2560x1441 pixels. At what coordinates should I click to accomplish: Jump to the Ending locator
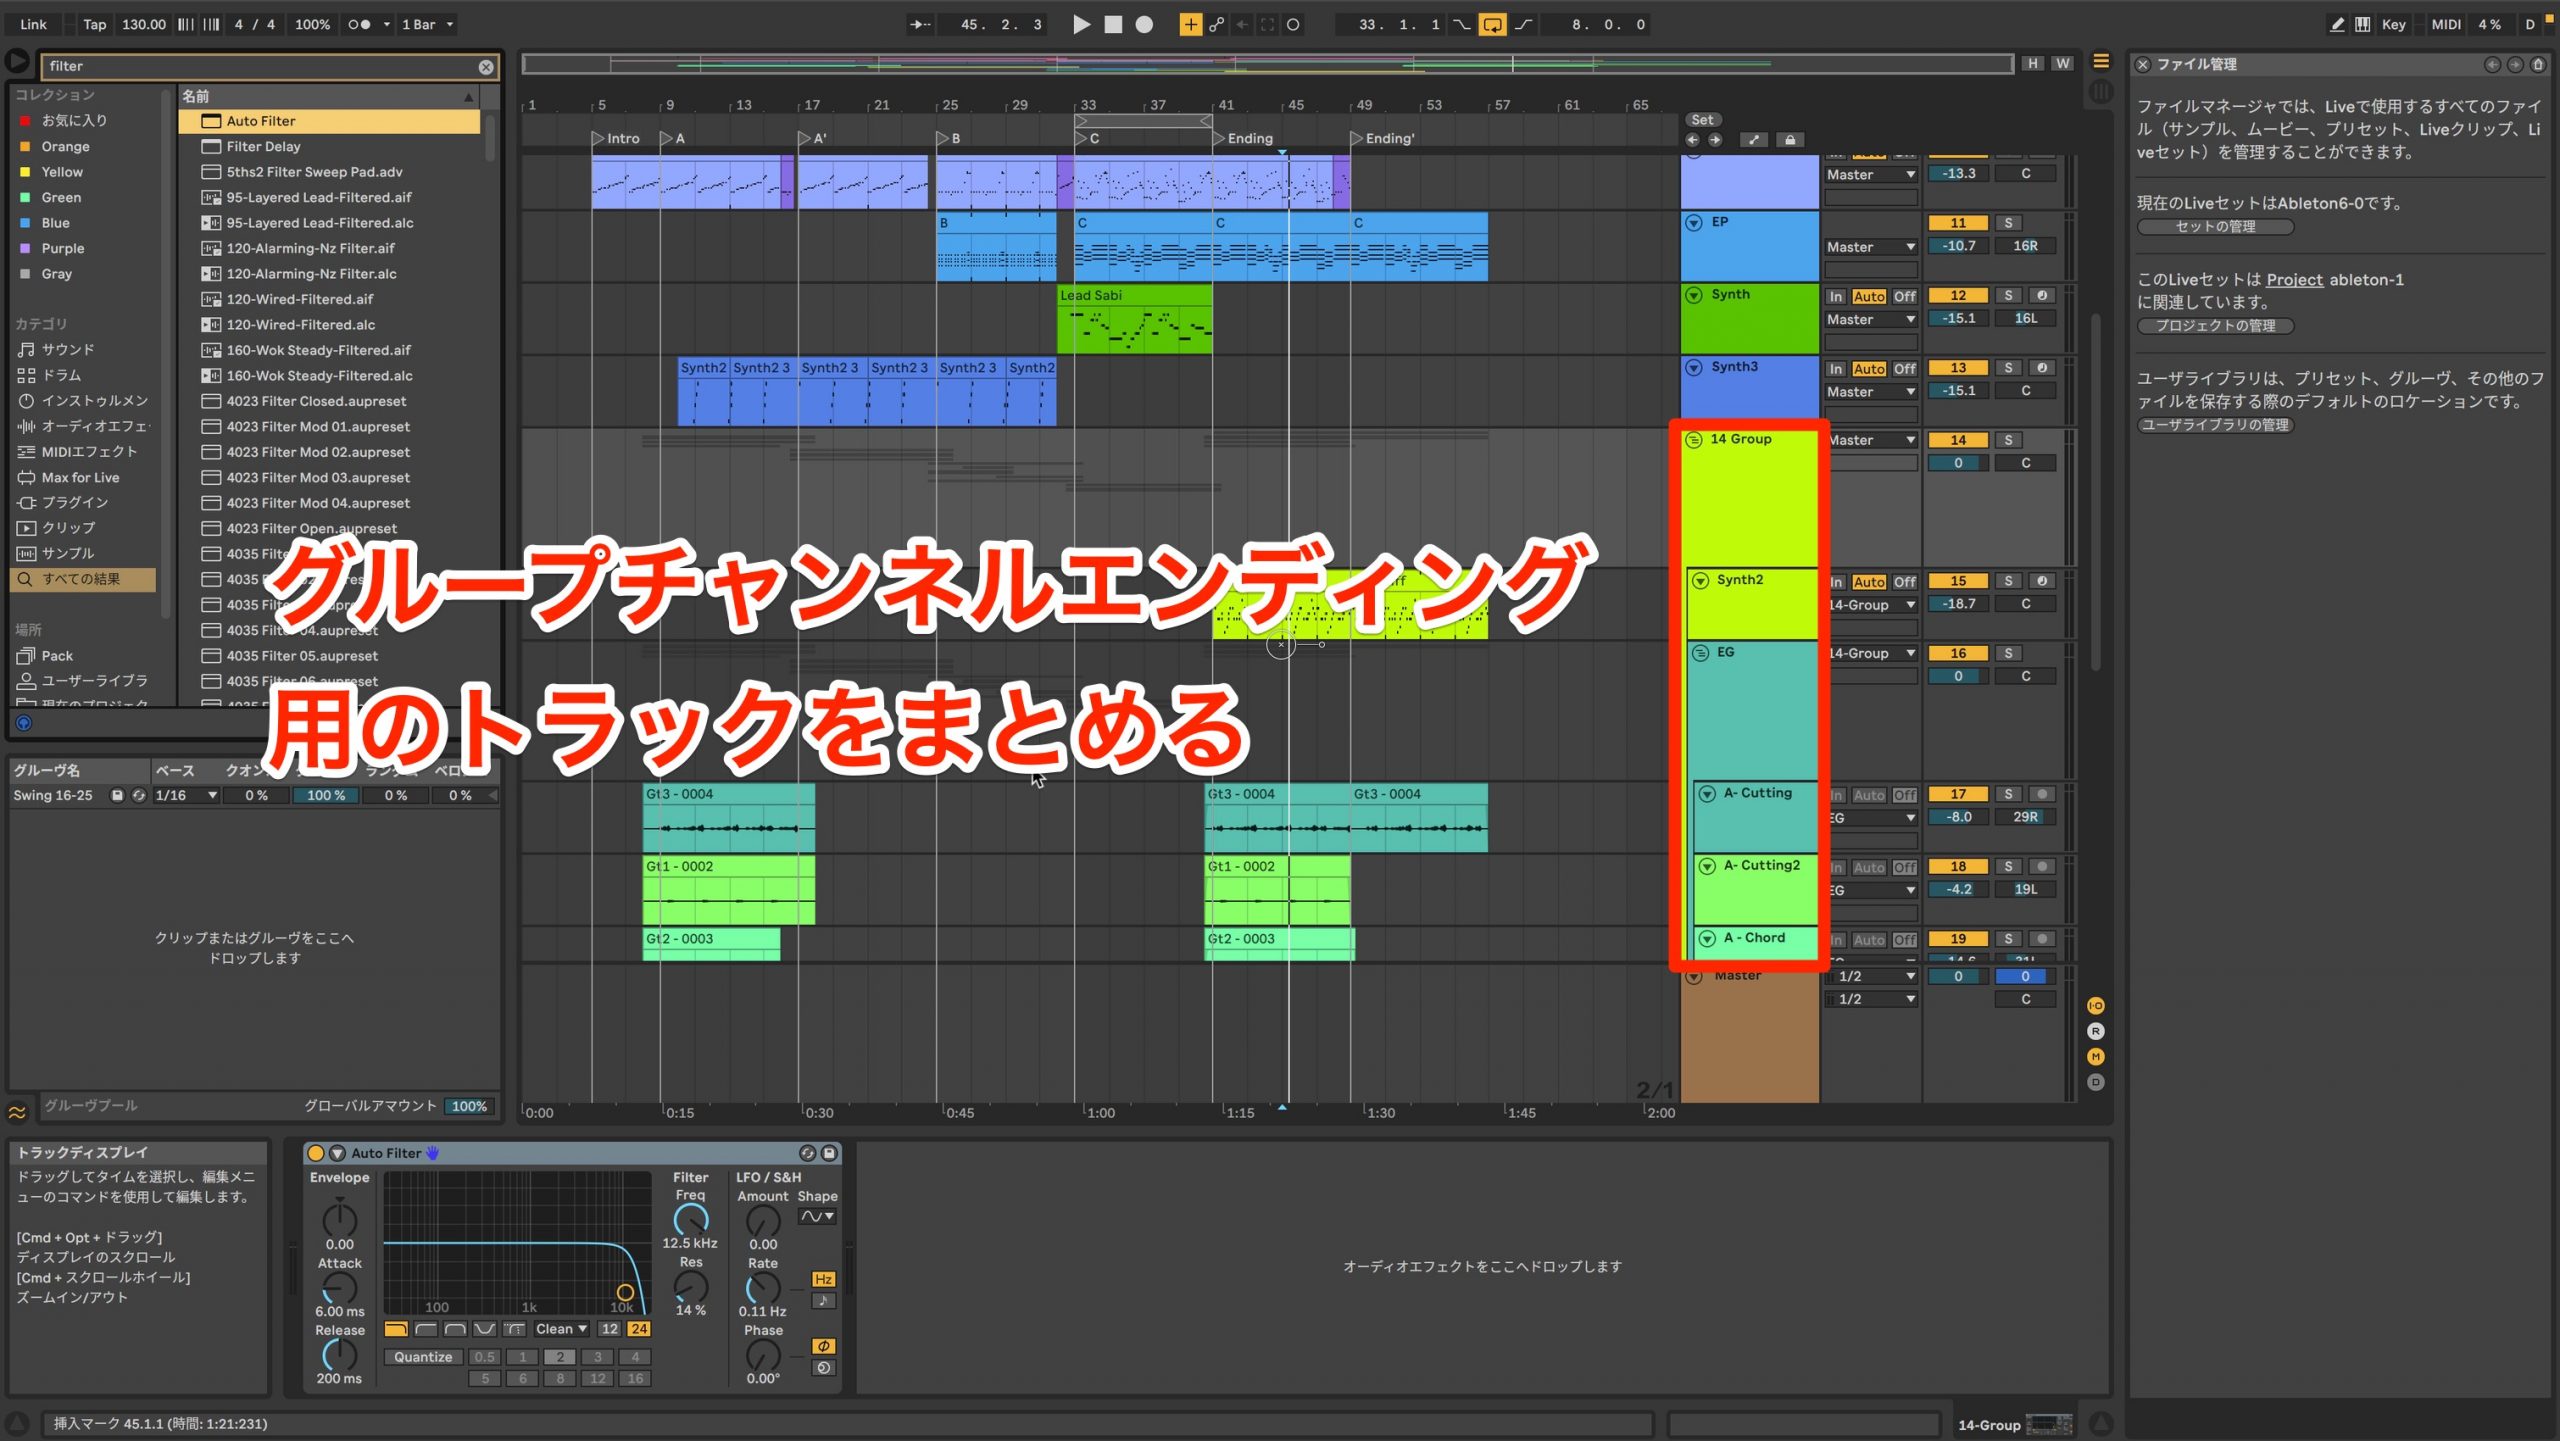click(x=1243, y=138)
